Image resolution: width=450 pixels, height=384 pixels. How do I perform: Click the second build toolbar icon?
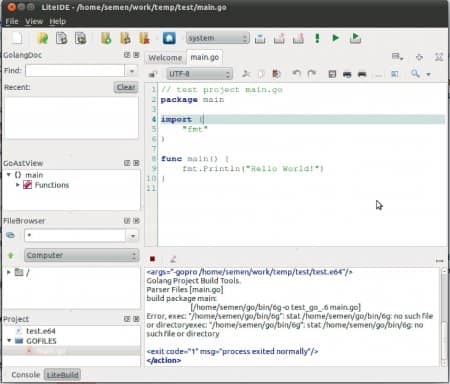coord(279,38)
